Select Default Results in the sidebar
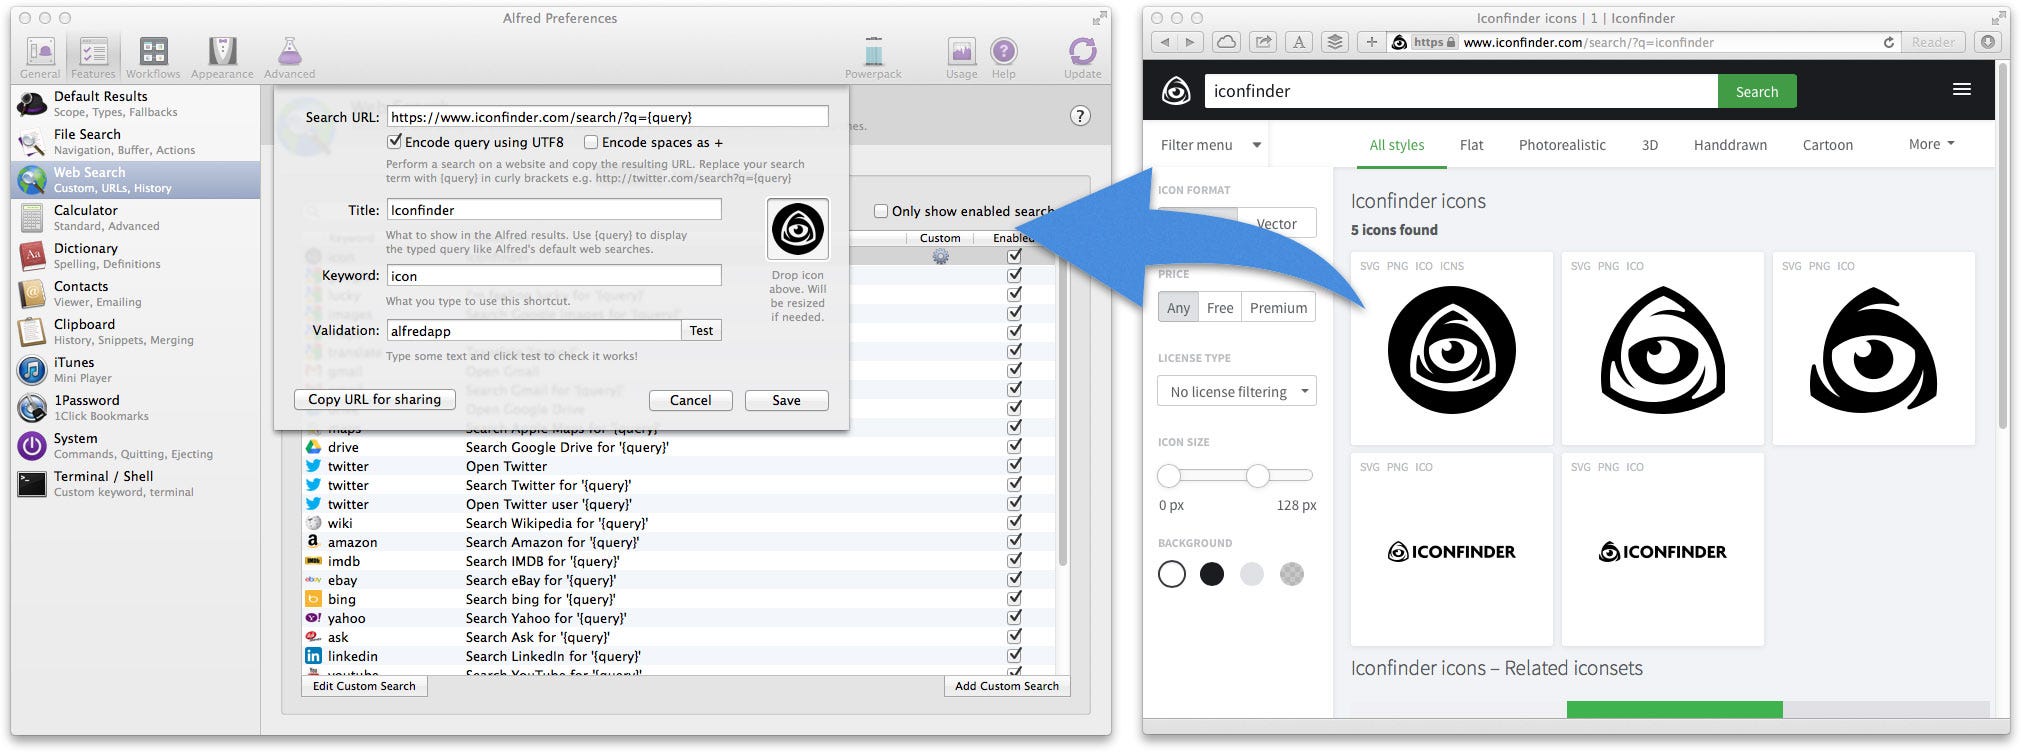This screenshot has height=752, width=2021. click(136, 104)
